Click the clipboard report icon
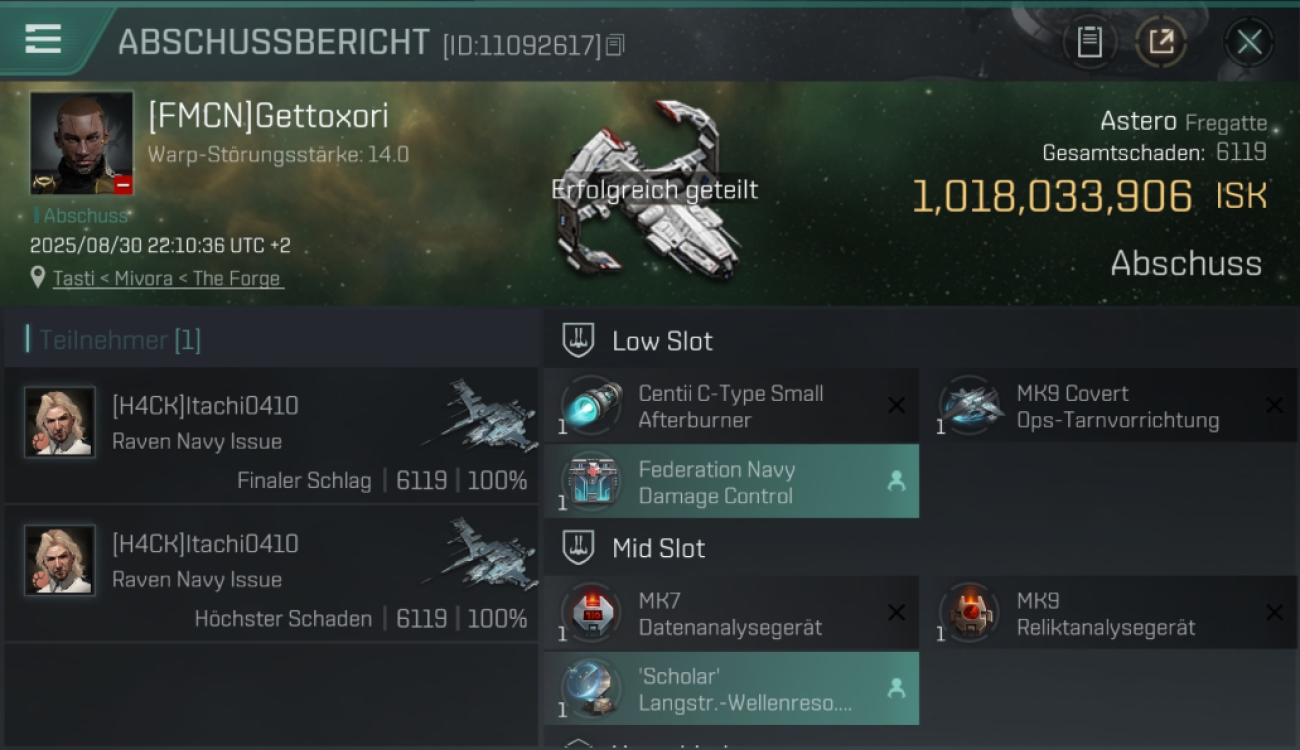The width and height of the screenshot is (1300, 750). (x=1089, y=42)
